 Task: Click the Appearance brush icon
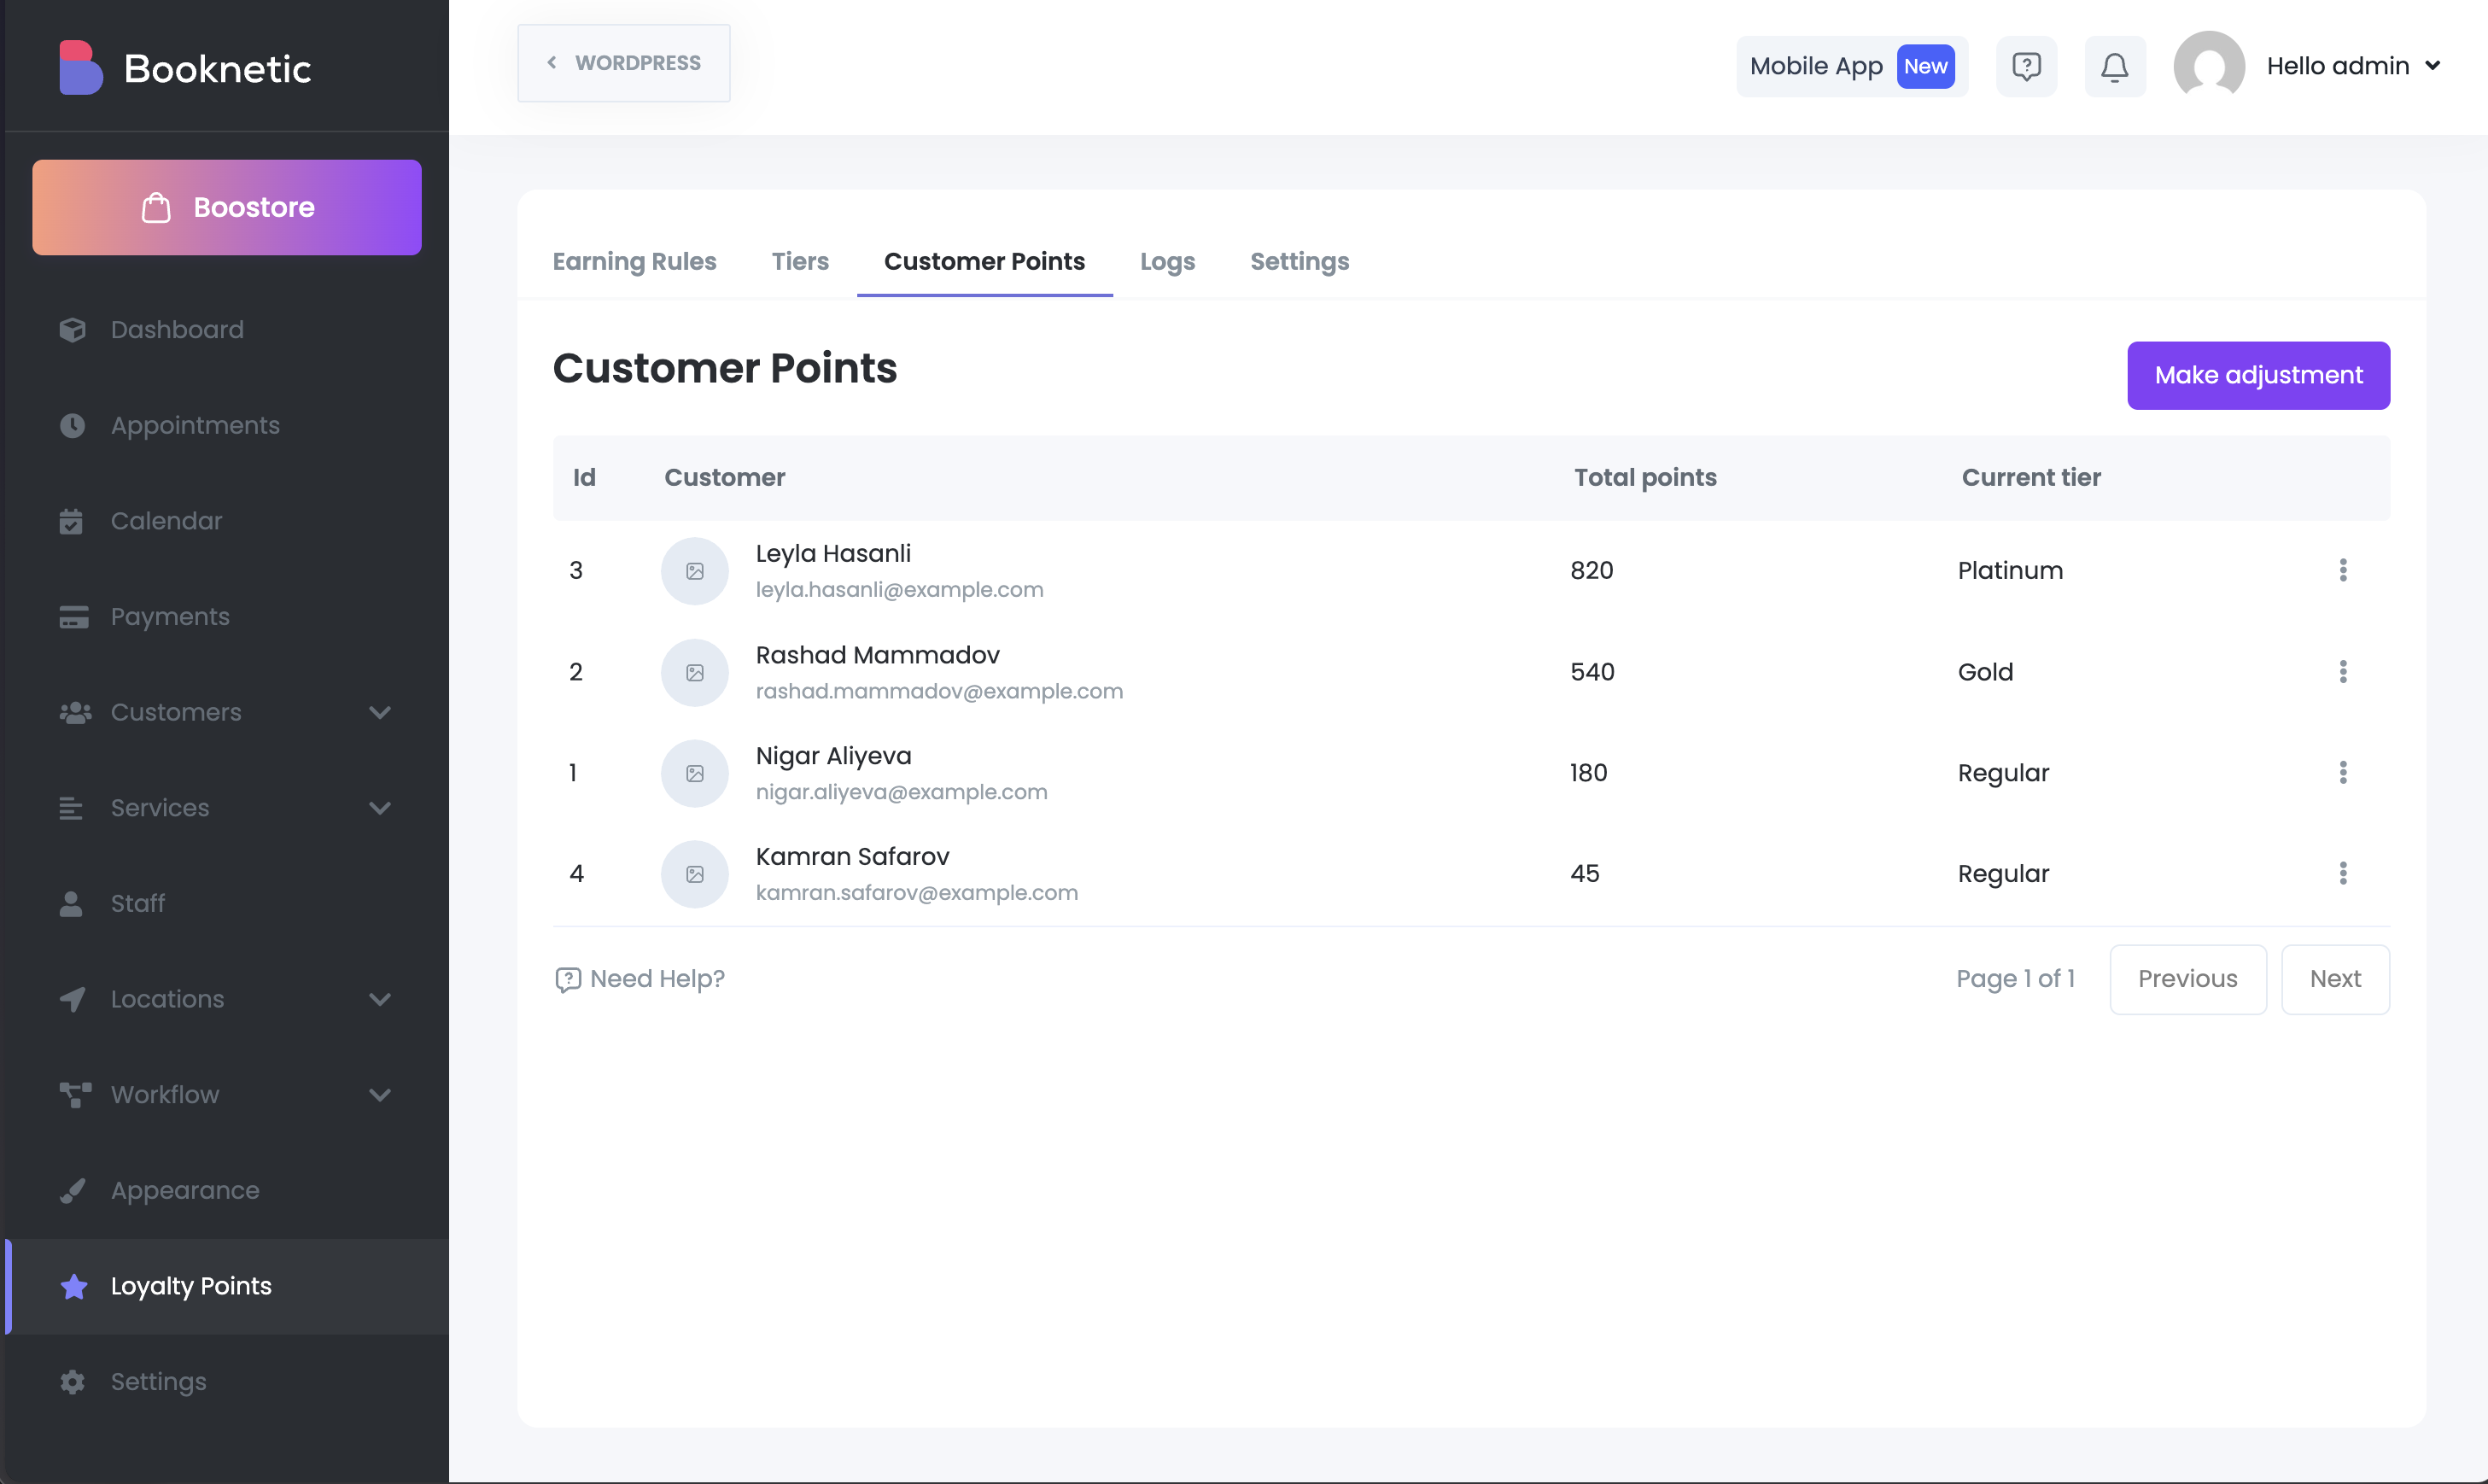point(72,1190)
